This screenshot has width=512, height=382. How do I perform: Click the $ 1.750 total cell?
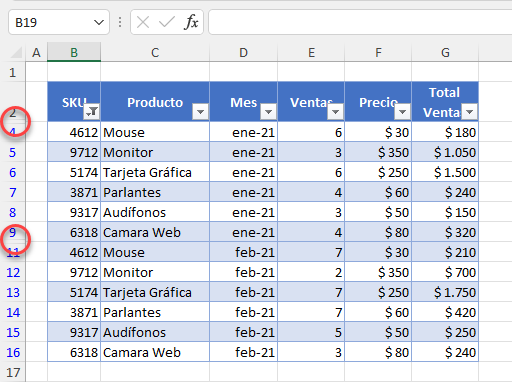[x=445, y=292]
